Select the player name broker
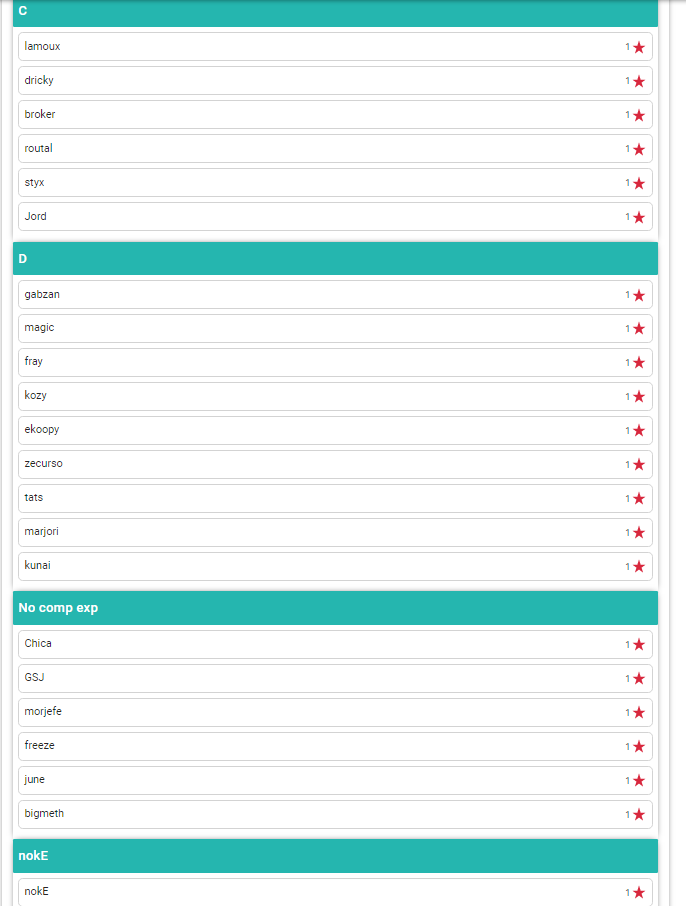Screen dimensions: 686x906 40,114
